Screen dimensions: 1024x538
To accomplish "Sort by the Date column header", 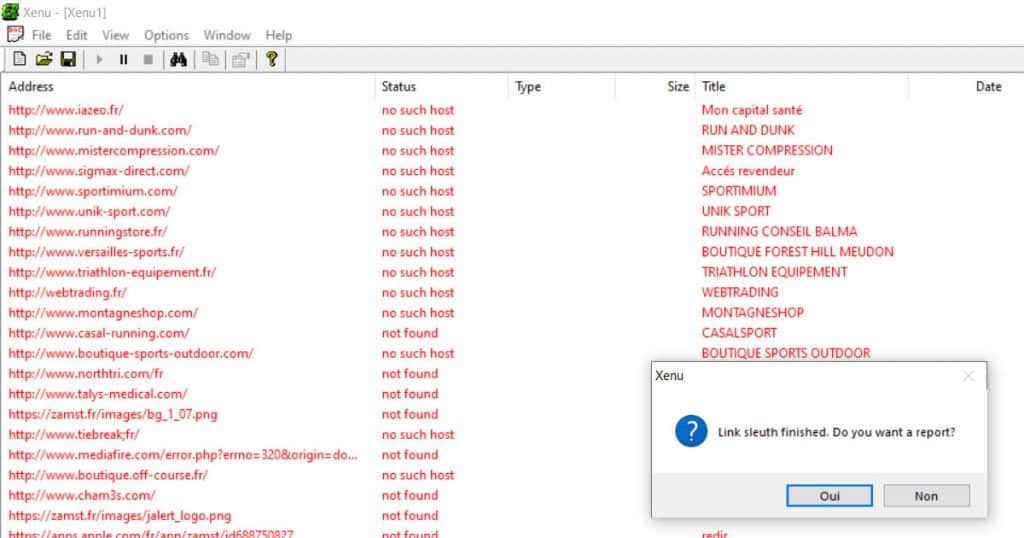I will (966, 86).
